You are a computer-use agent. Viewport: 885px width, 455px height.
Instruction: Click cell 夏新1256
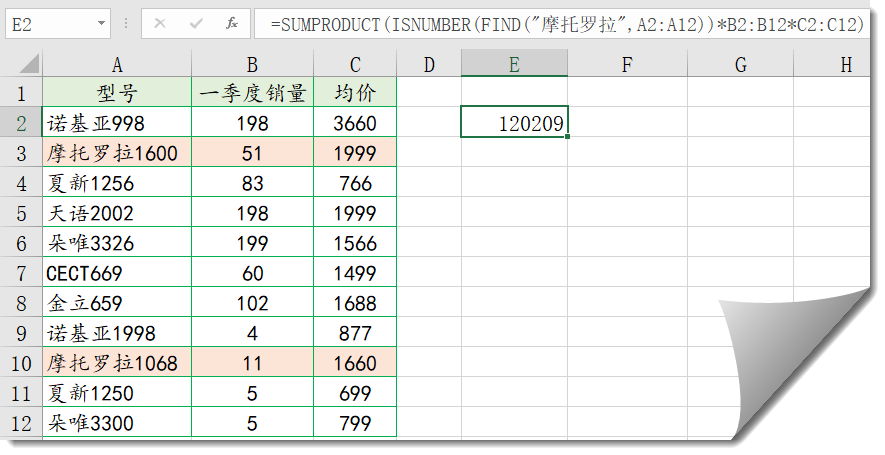[x=117, y=182]
